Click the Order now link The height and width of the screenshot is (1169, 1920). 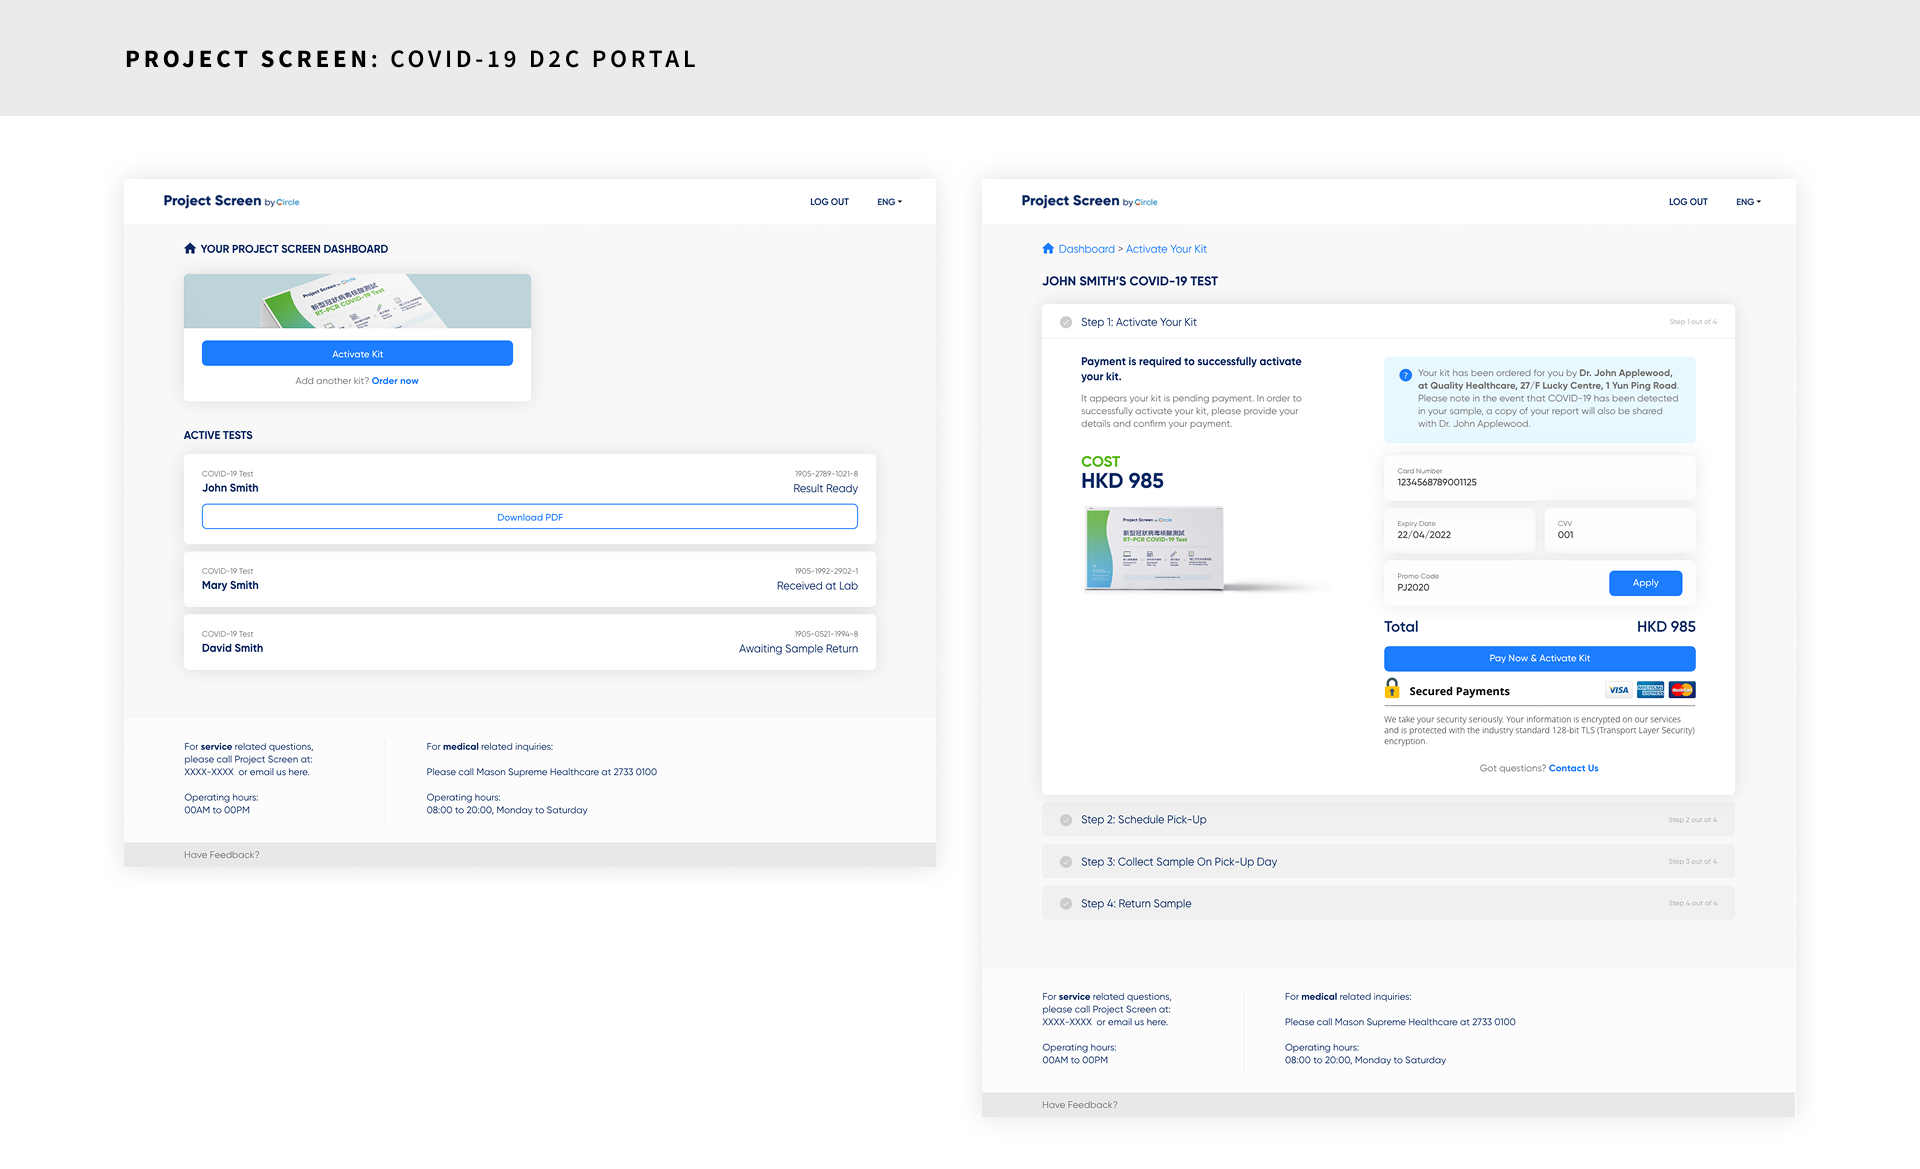click(x=395, y=381)
